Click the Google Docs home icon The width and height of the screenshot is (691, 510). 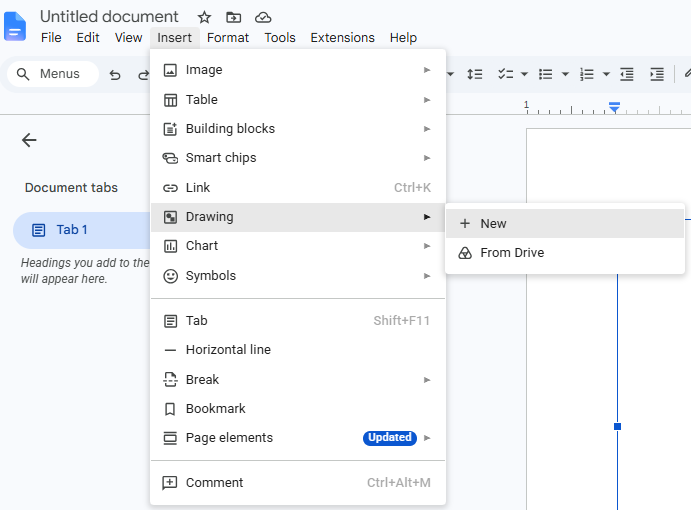[x=15, y=26]
